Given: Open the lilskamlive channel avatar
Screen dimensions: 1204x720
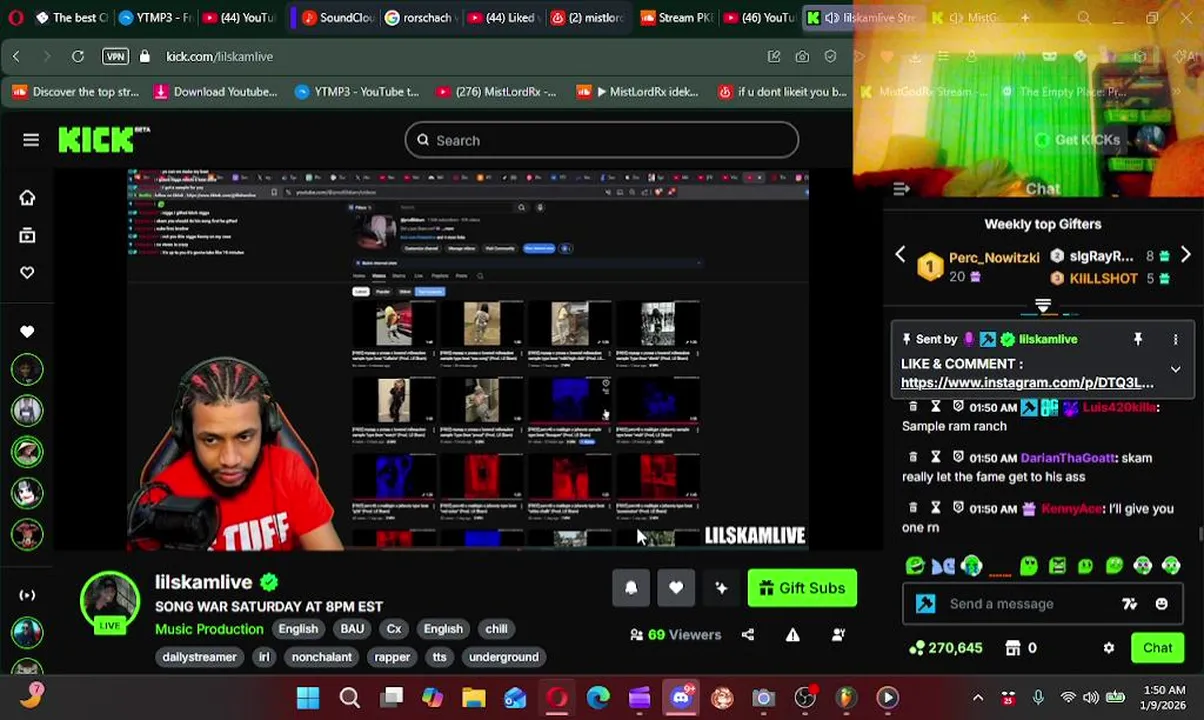Looking at the screenshot, I should tap(110, 602).
